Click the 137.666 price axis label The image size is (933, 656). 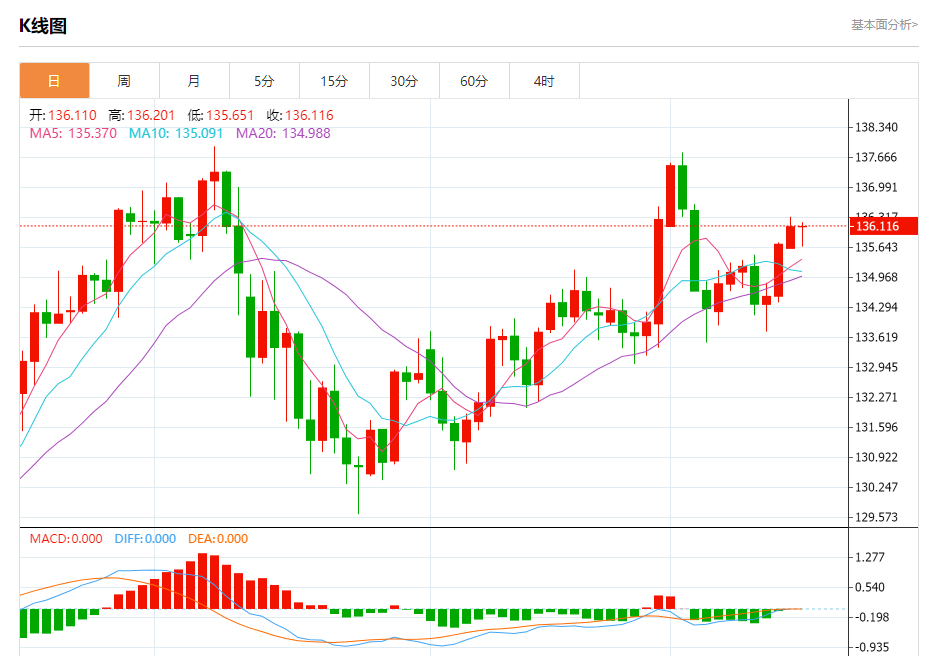coord(876,157)
